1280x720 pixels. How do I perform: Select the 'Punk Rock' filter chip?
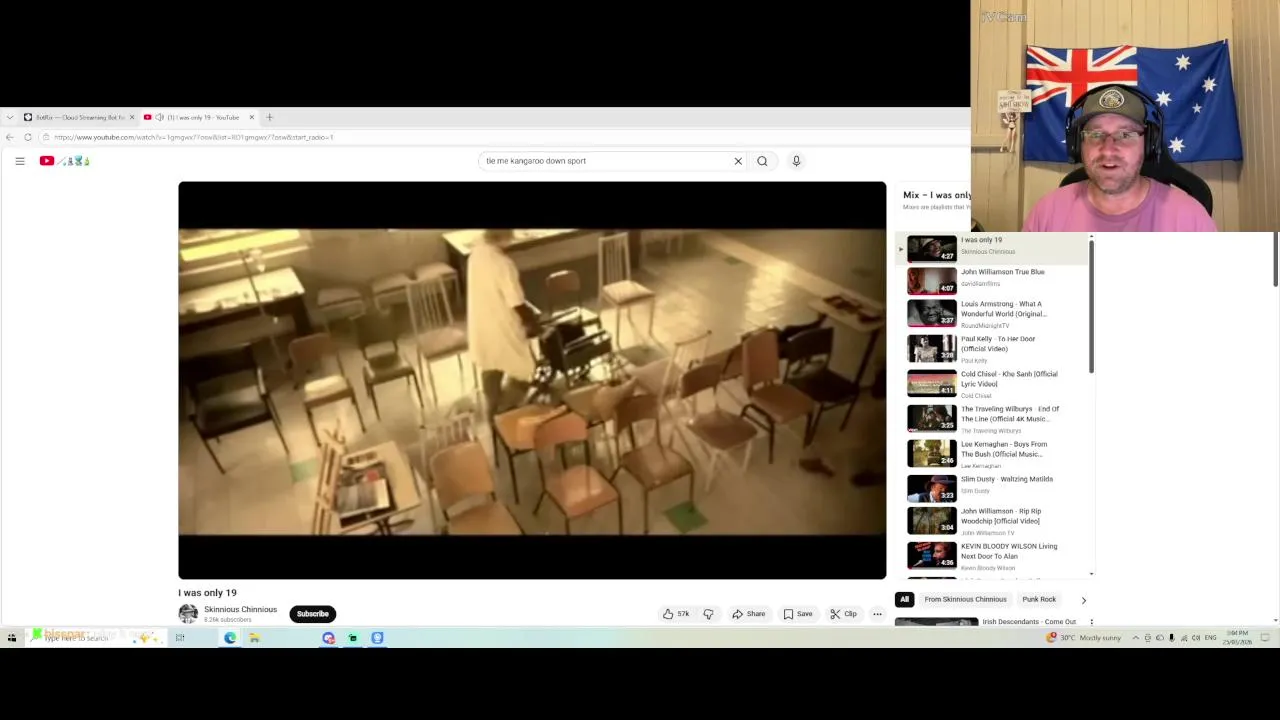click(x=1039, y=600)
